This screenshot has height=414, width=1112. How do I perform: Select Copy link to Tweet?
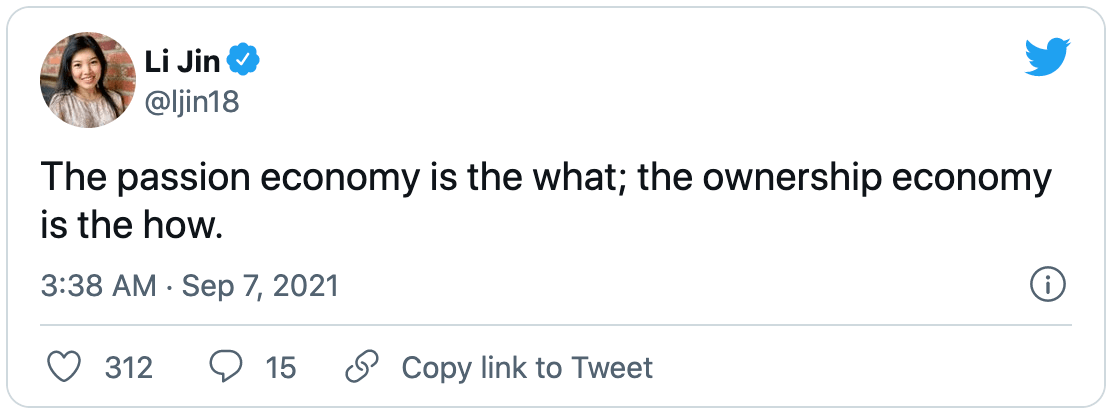(x=526, y=367)
